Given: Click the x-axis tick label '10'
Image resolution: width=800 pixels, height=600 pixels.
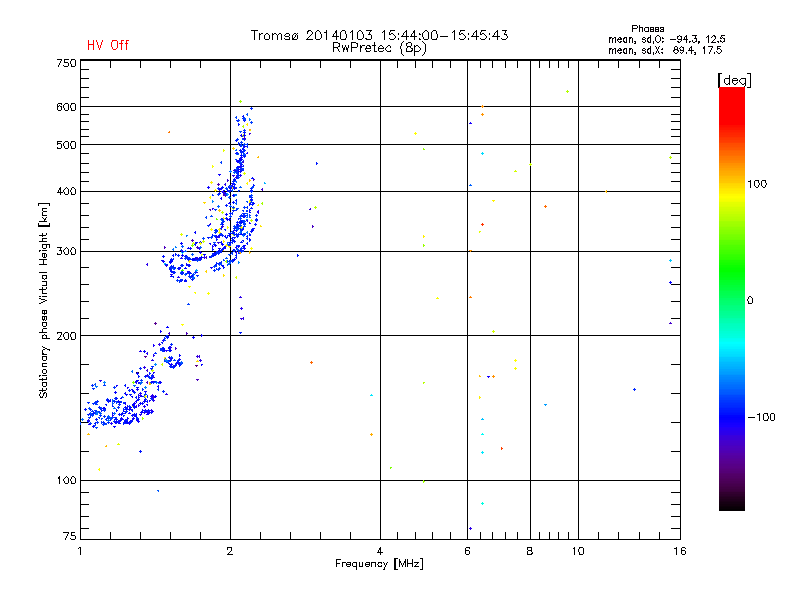Looking at the screenshot, I should tap(578, 551).
